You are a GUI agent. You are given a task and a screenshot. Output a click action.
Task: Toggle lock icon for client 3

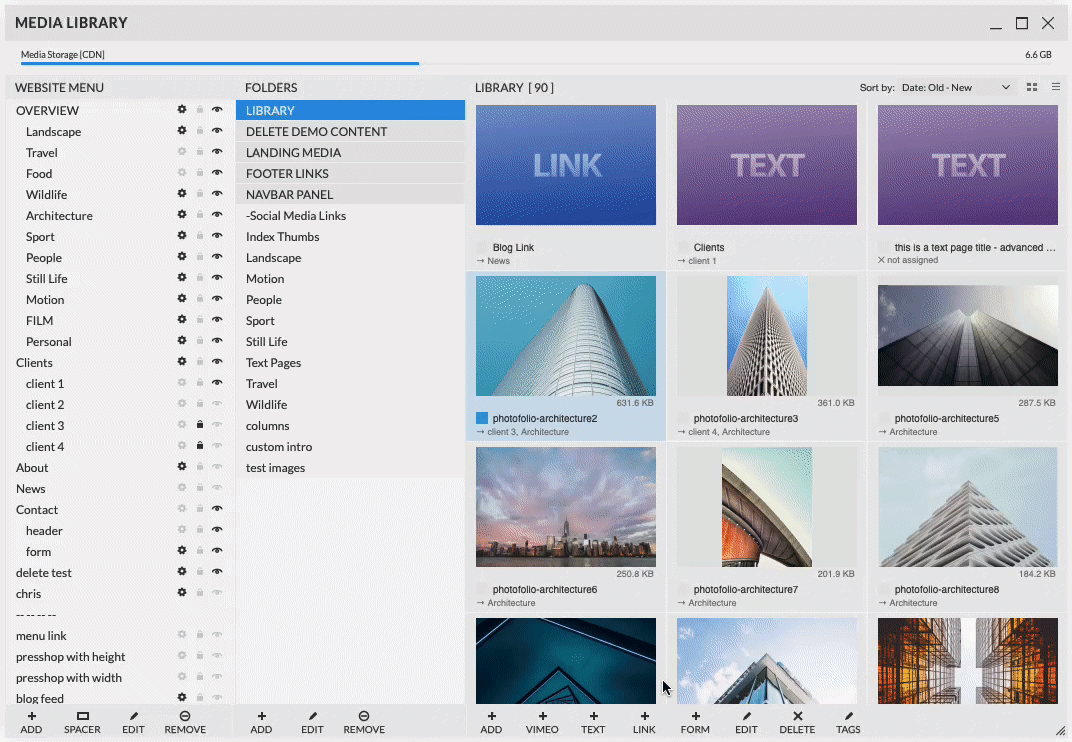[x=200, y=425]
